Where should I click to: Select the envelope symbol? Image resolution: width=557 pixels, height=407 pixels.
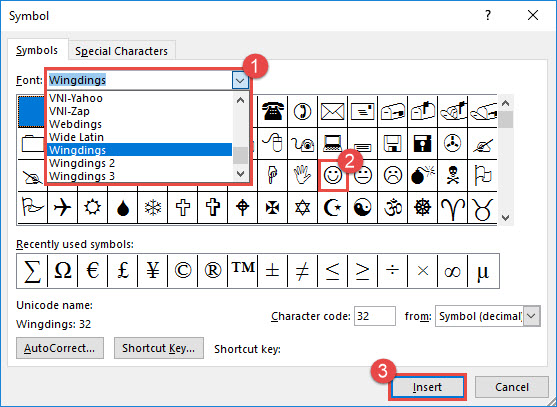pyautogui.click(x=332, y=111)
